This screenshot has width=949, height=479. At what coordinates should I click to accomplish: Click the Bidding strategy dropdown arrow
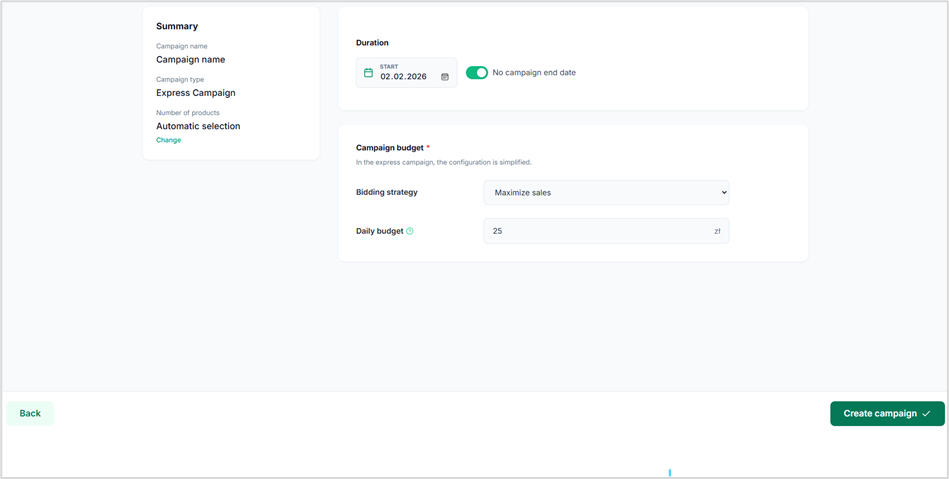coord(723,193)
